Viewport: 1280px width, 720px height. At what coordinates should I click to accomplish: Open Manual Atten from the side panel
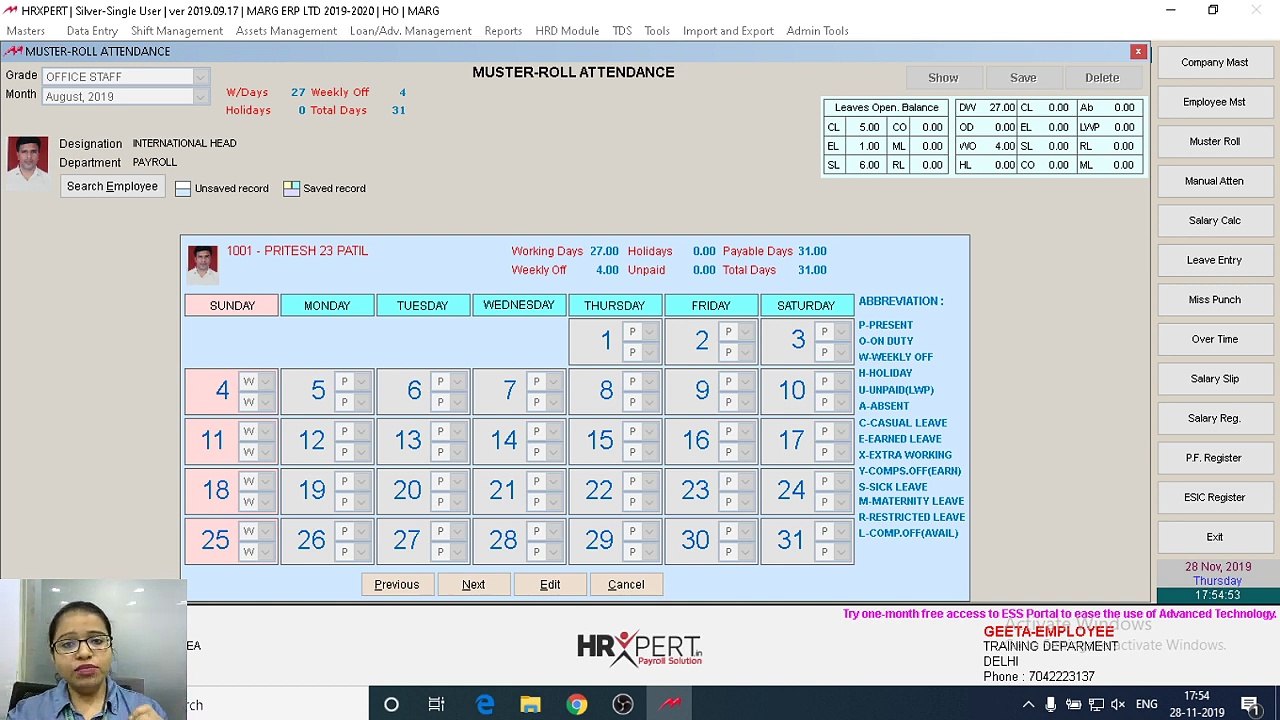tap(1214, 181)
